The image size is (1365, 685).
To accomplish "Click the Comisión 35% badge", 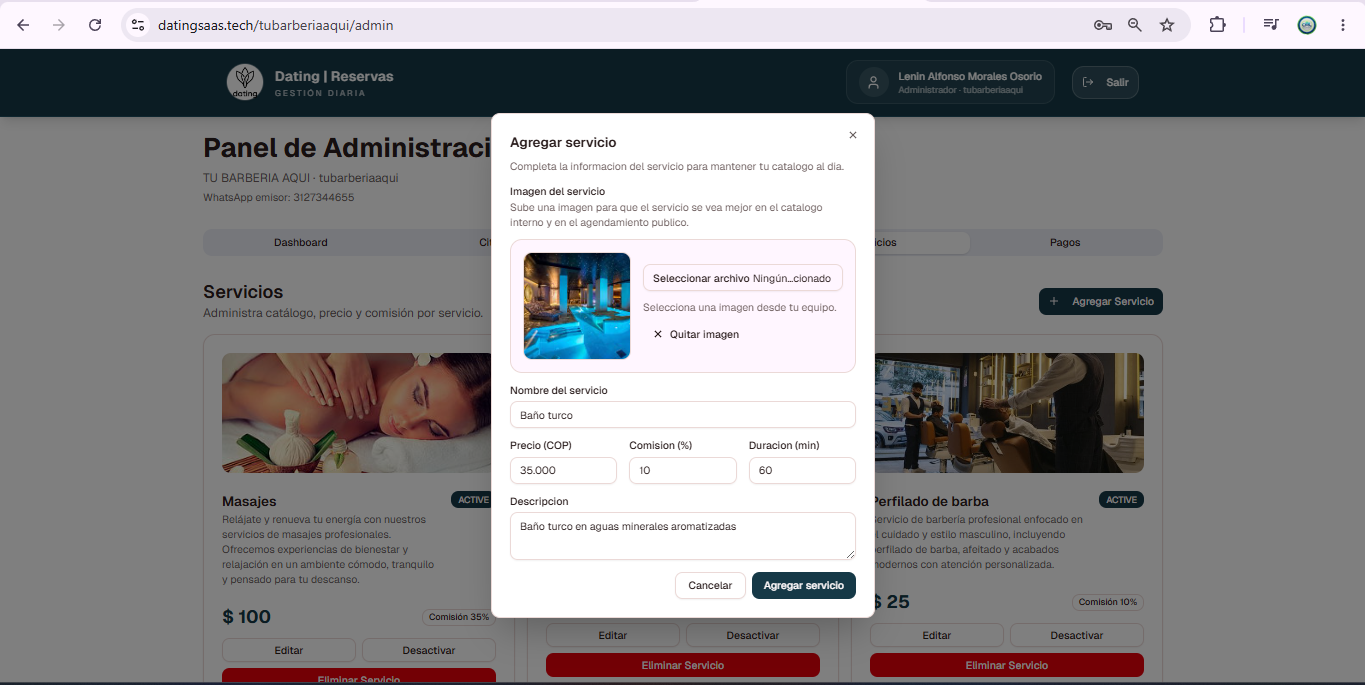I will (459, 617).
